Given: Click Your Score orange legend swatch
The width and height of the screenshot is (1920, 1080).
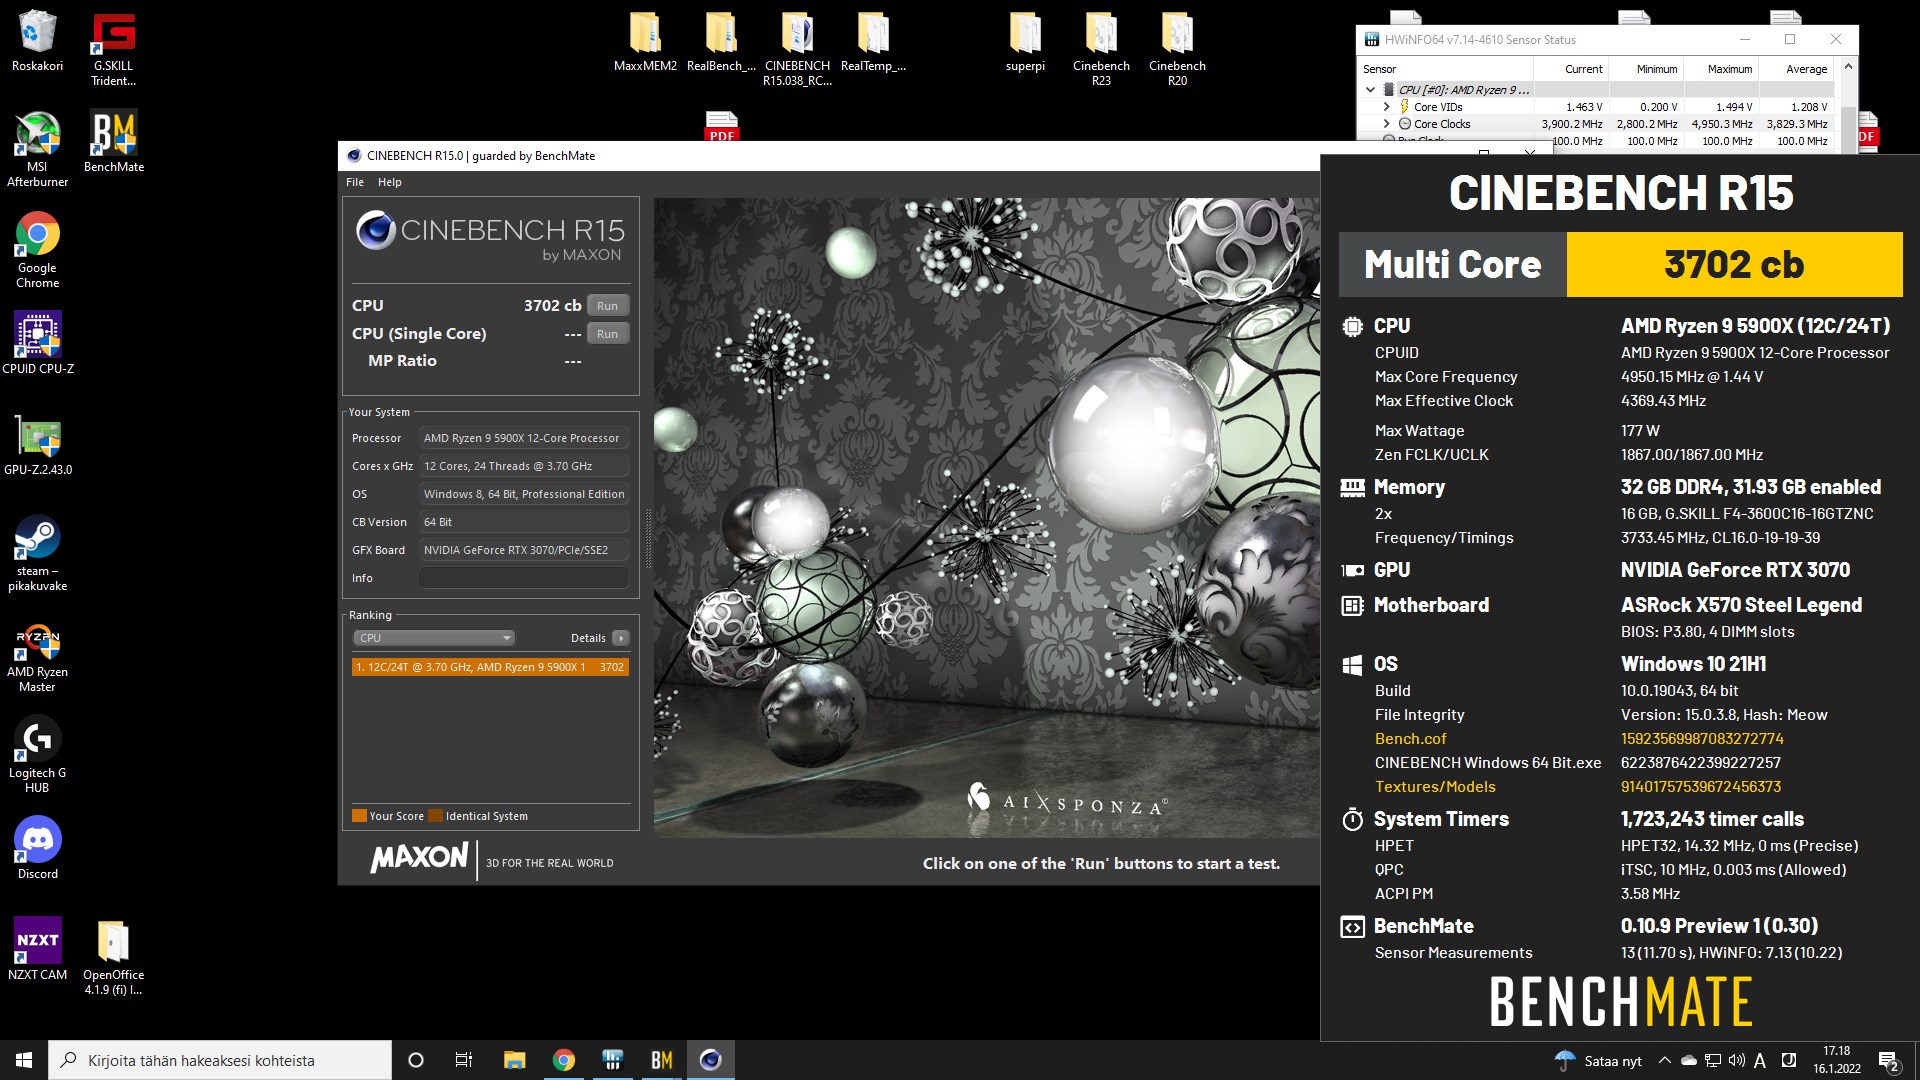Looking at the screenshot, I should click(x=359, y=816).
